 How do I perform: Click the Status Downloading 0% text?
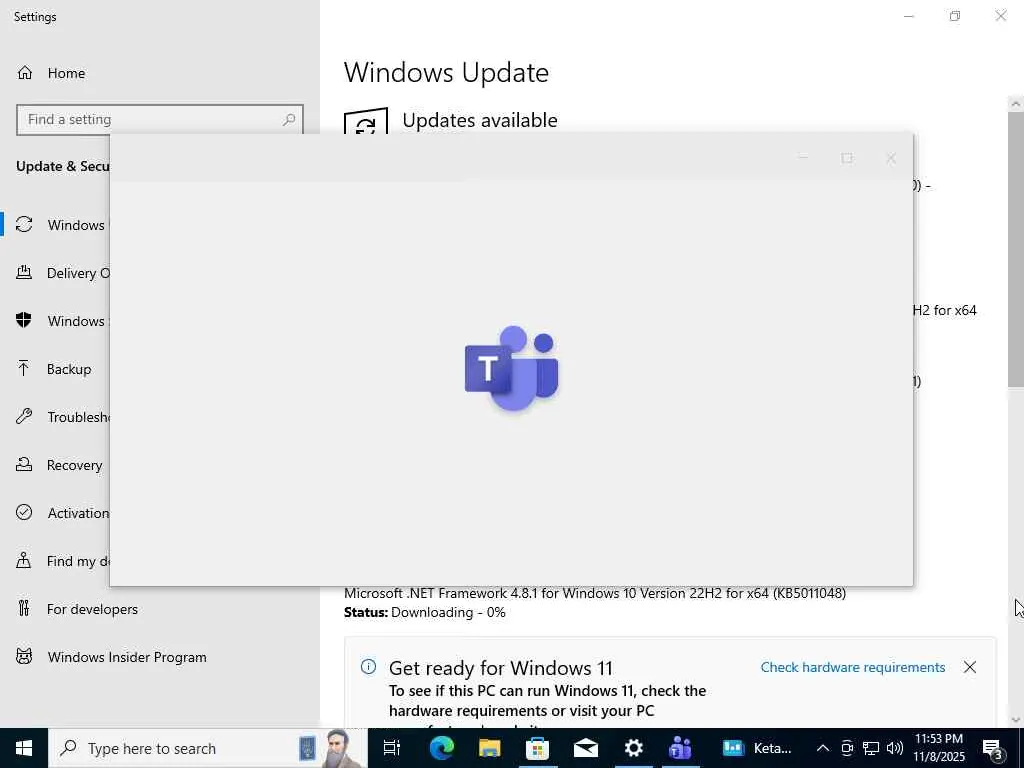[x=424, y=613]
